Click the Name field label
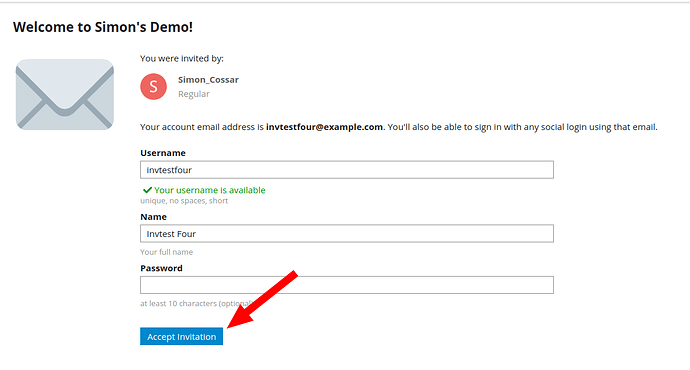This screenshot has height=370, width=690. pos(154,217)
